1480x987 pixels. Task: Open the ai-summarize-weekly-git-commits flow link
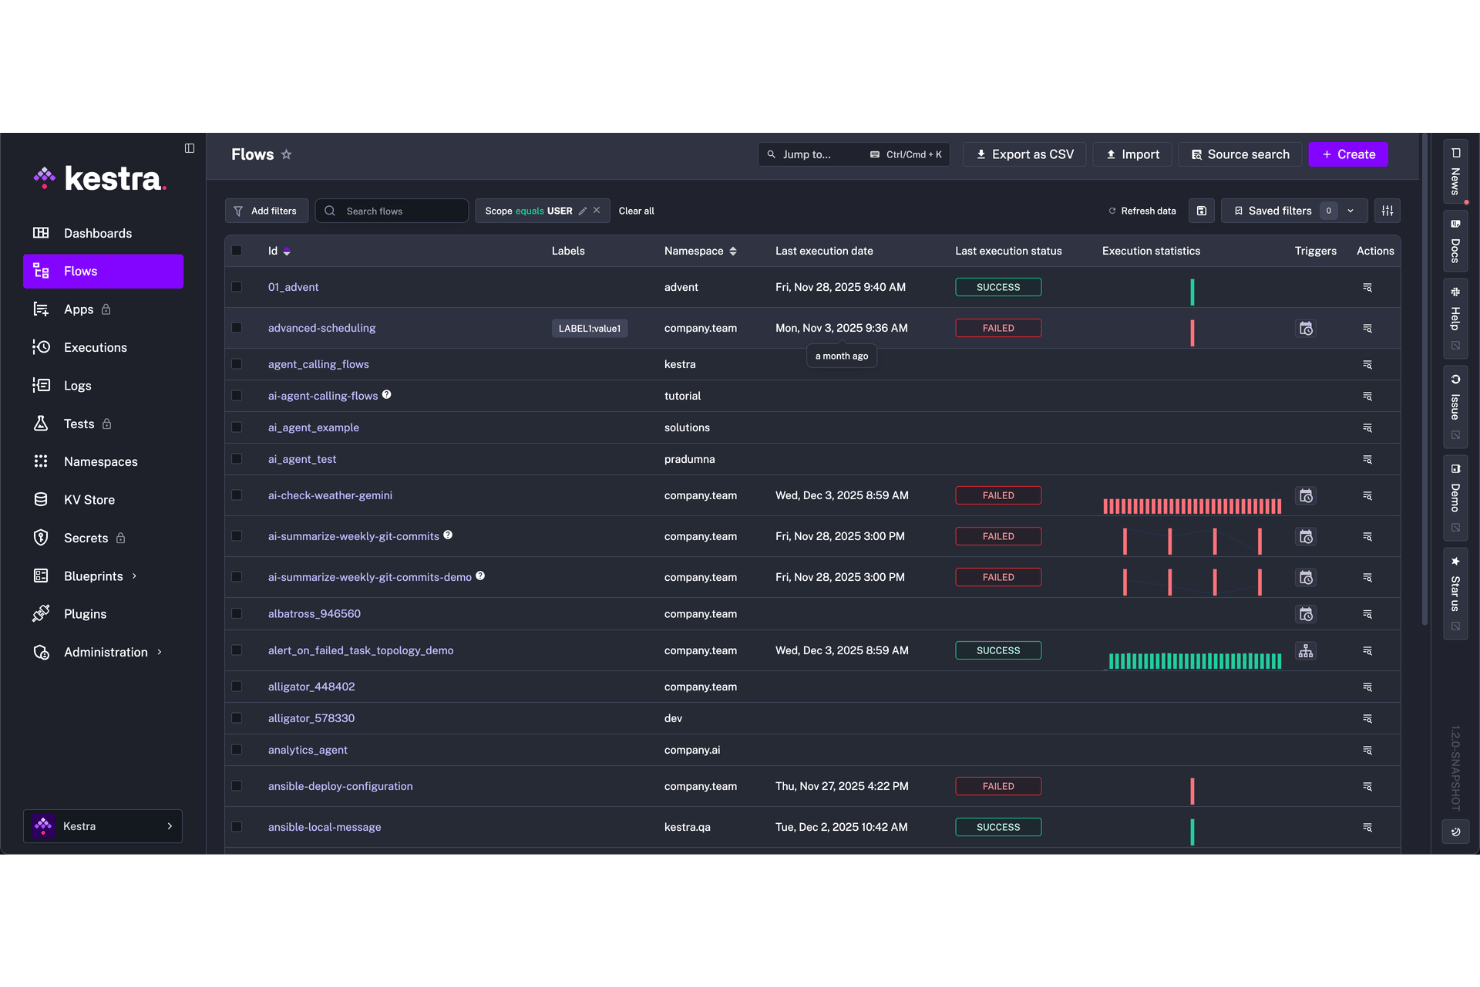(353, 537)
